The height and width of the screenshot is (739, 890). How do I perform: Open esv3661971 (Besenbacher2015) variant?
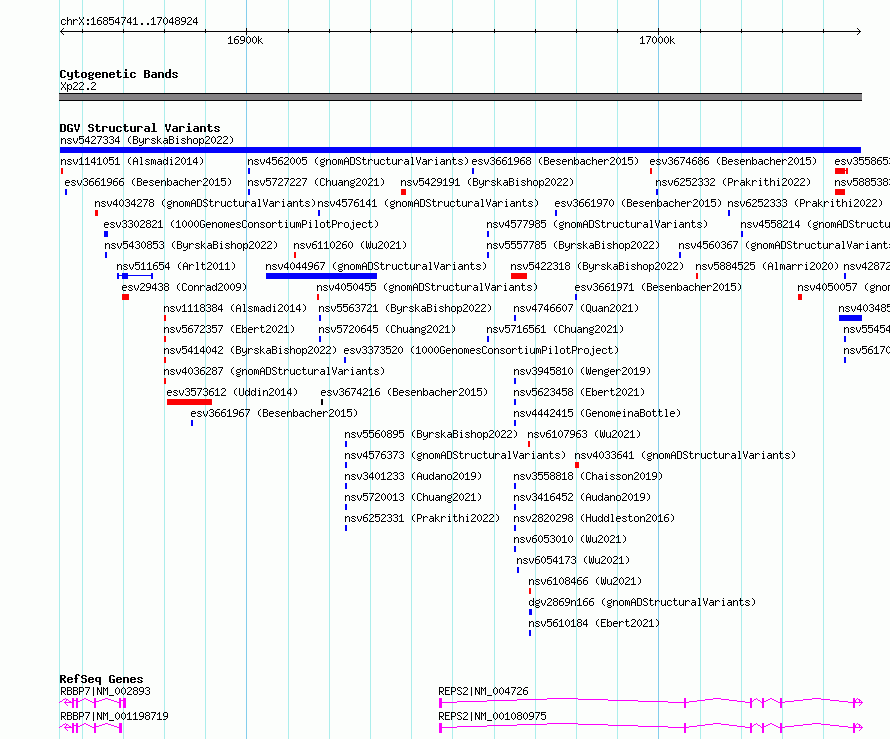(658, 287)
